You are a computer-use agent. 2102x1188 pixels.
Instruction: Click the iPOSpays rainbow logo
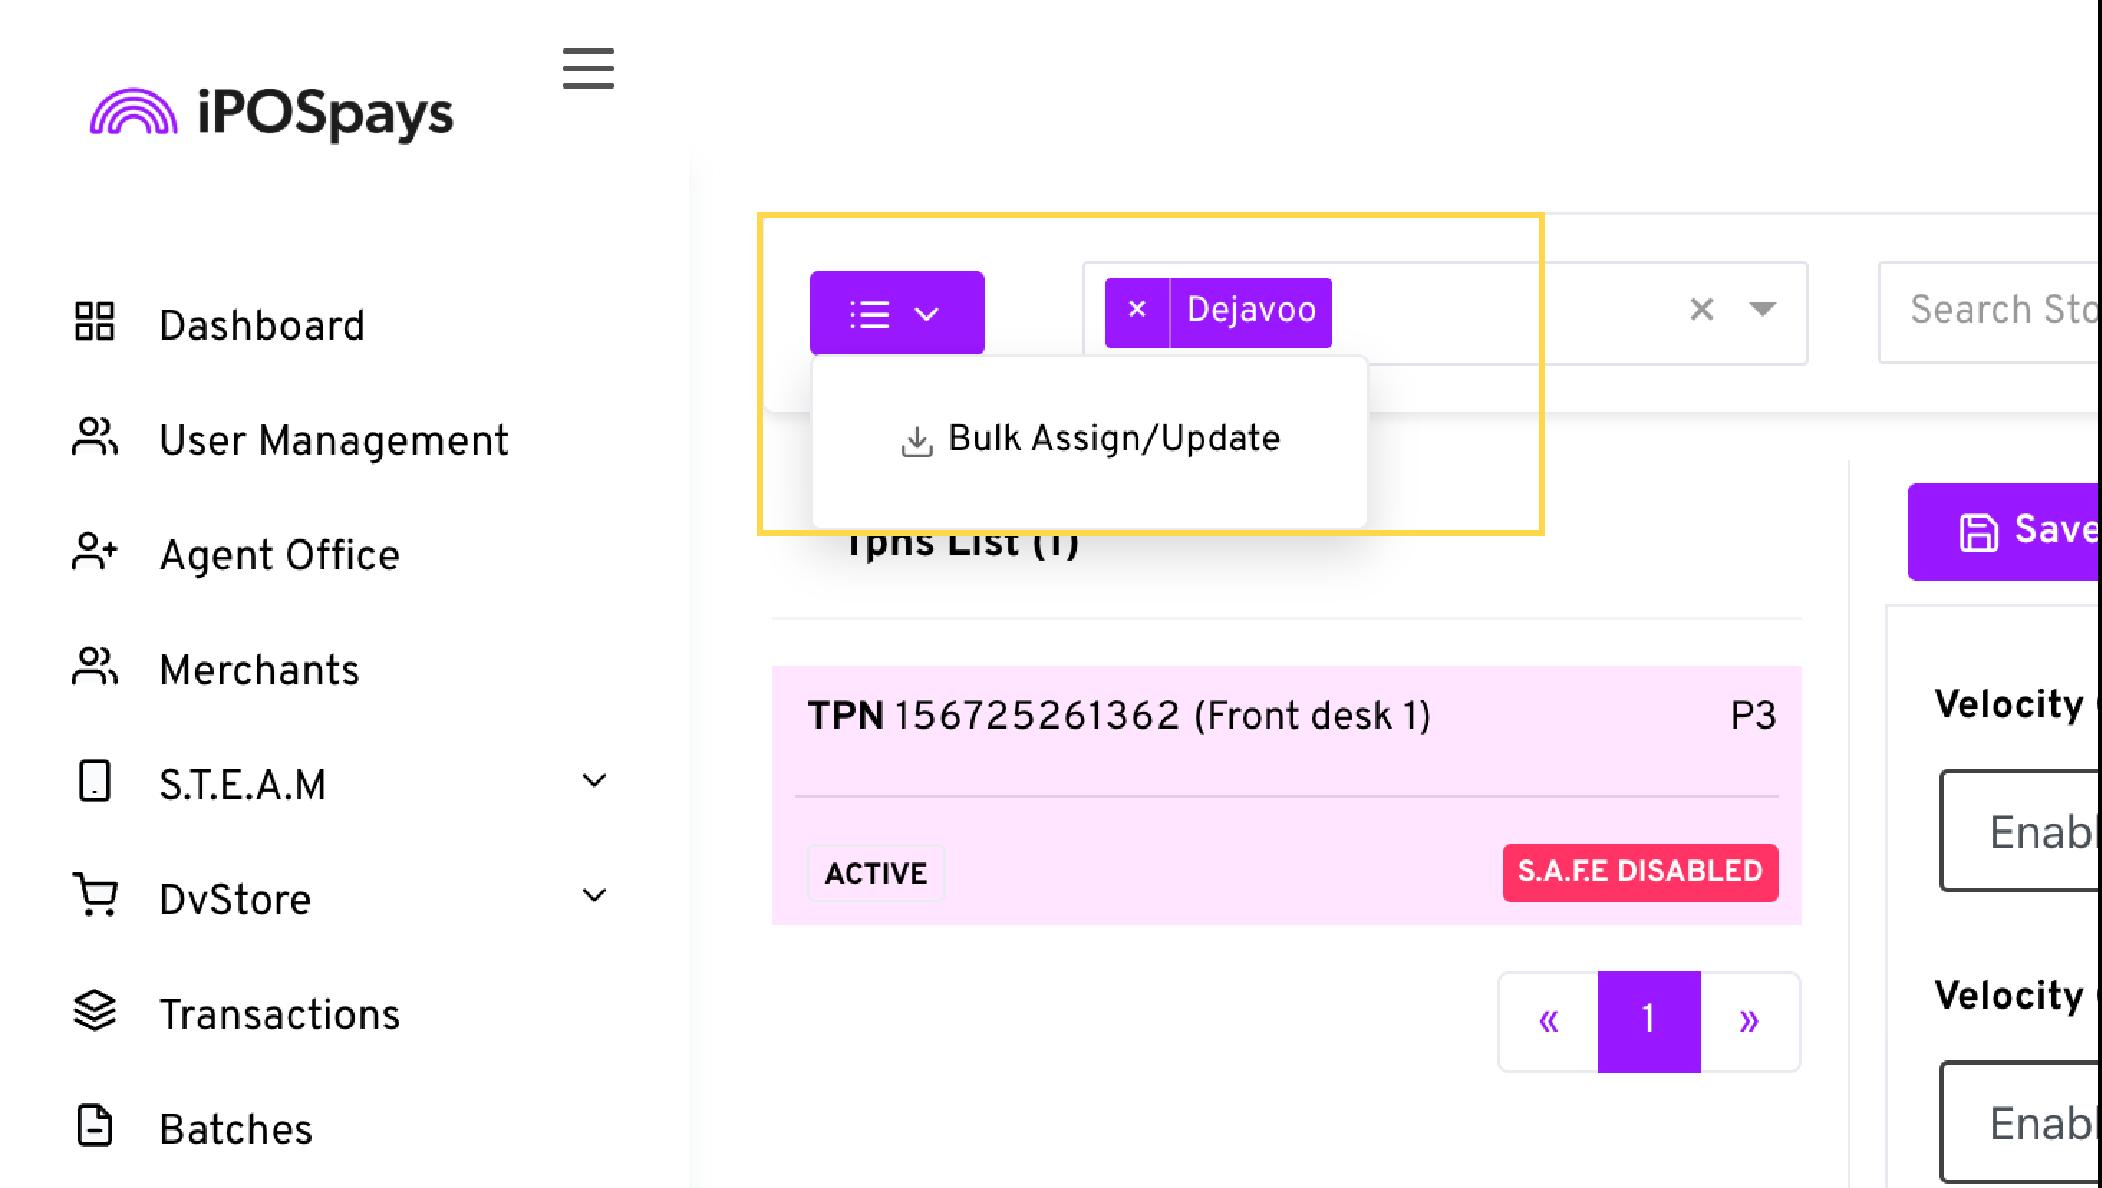[134, 111]
